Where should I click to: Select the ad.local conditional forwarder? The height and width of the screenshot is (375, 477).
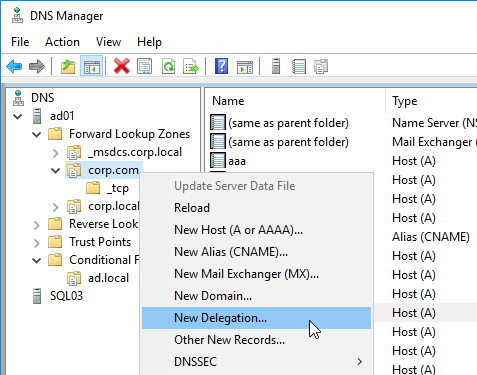click(x=108, y=278)
